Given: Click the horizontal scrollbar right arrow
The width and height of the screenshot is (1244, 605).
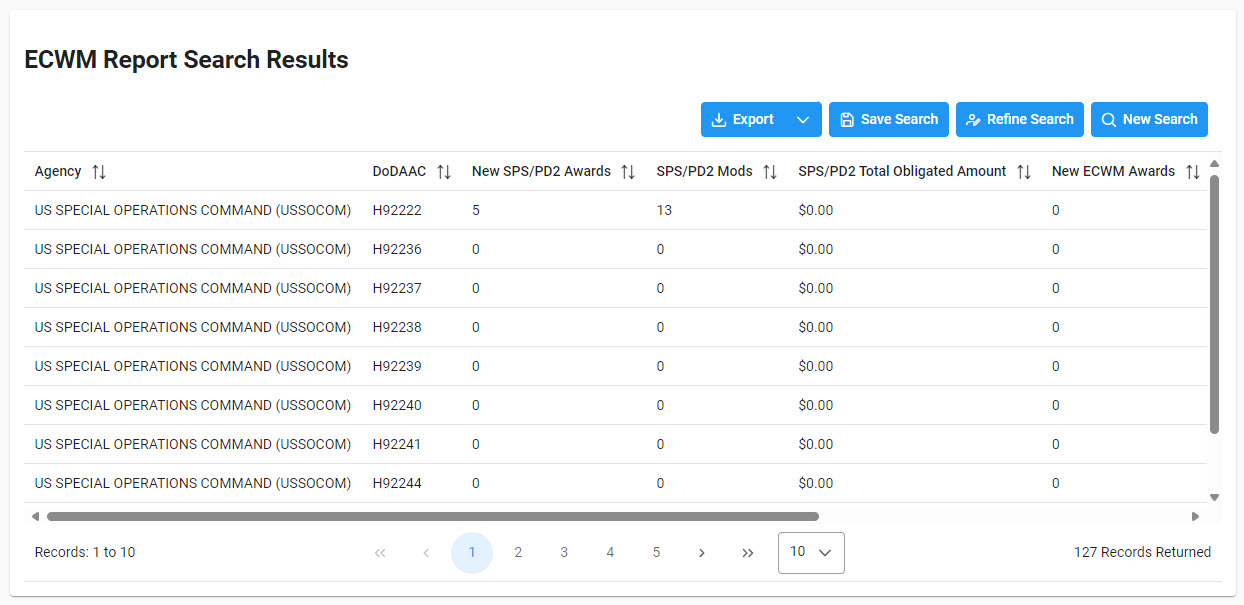Looking at the screenshot, I should tap(1194, 517).
